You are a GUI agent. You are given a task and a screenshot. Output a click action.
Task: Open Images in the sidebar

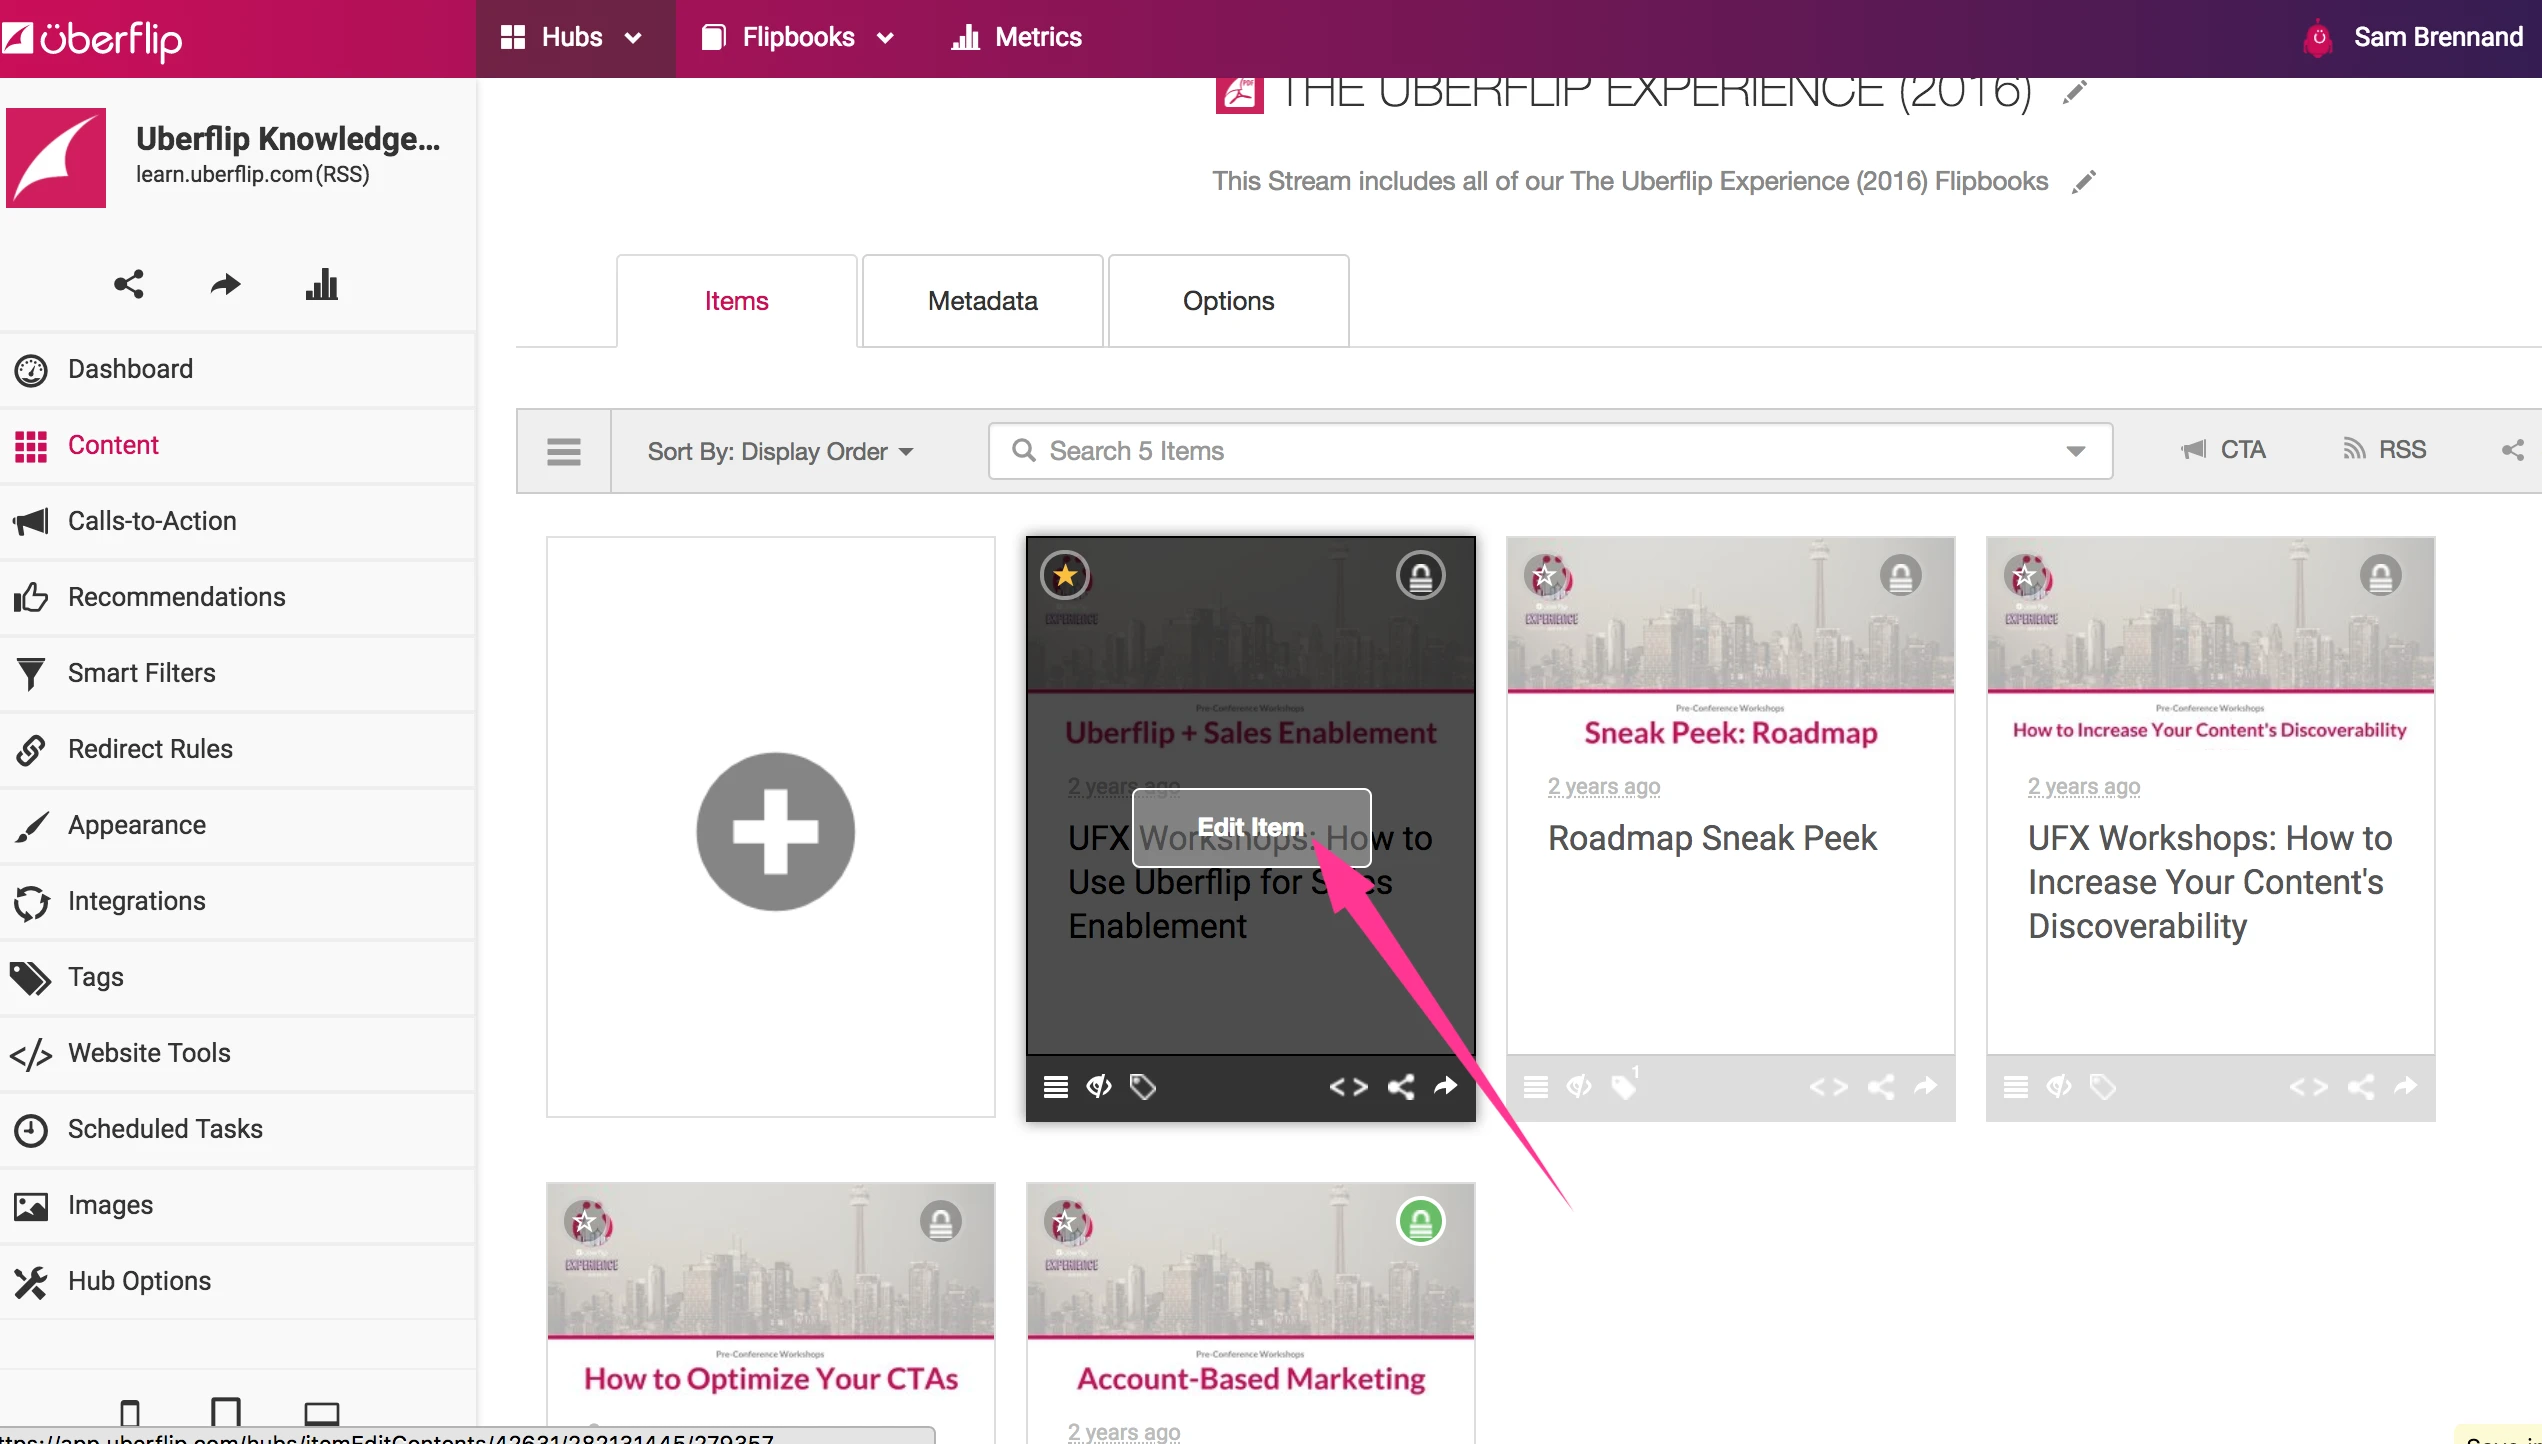pos(237,1205)
